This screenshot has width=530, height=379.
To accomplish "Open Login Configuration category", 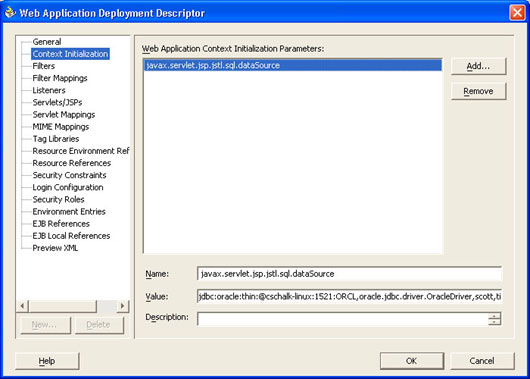I will pyautogui.click(x=68, y=187).
